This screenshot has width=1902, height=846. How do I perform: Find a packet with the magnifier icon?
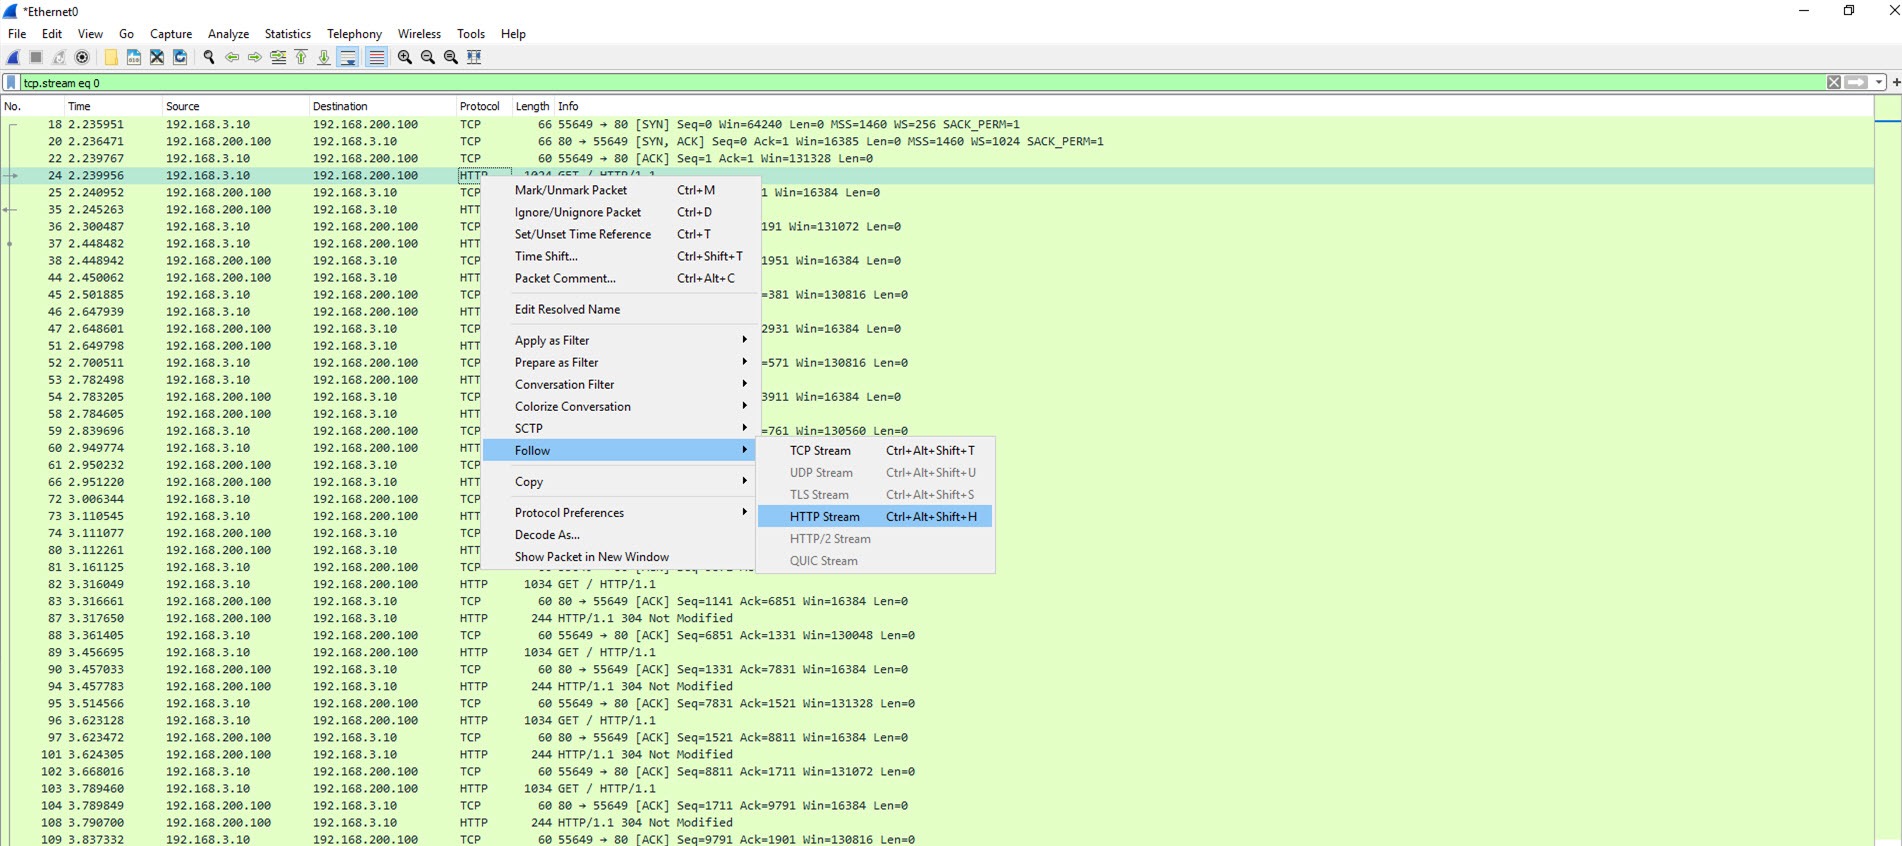(209, 57)
